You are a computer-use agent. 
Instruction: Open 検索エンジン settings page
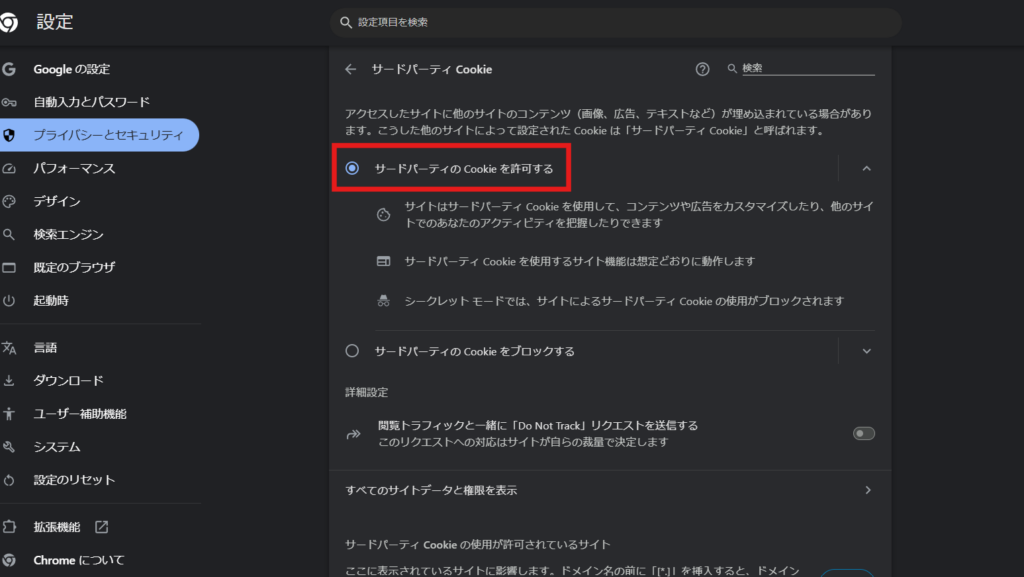point(69,234)
